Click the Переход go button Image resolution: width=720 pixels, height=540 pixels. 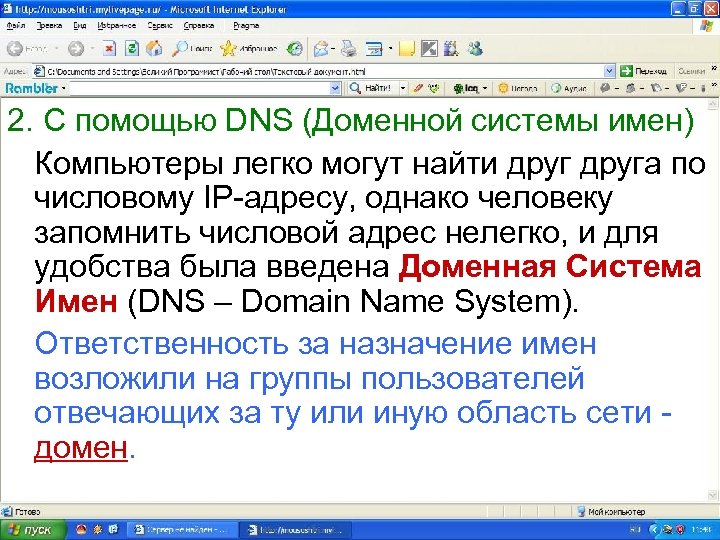click(x=643, y=71)
